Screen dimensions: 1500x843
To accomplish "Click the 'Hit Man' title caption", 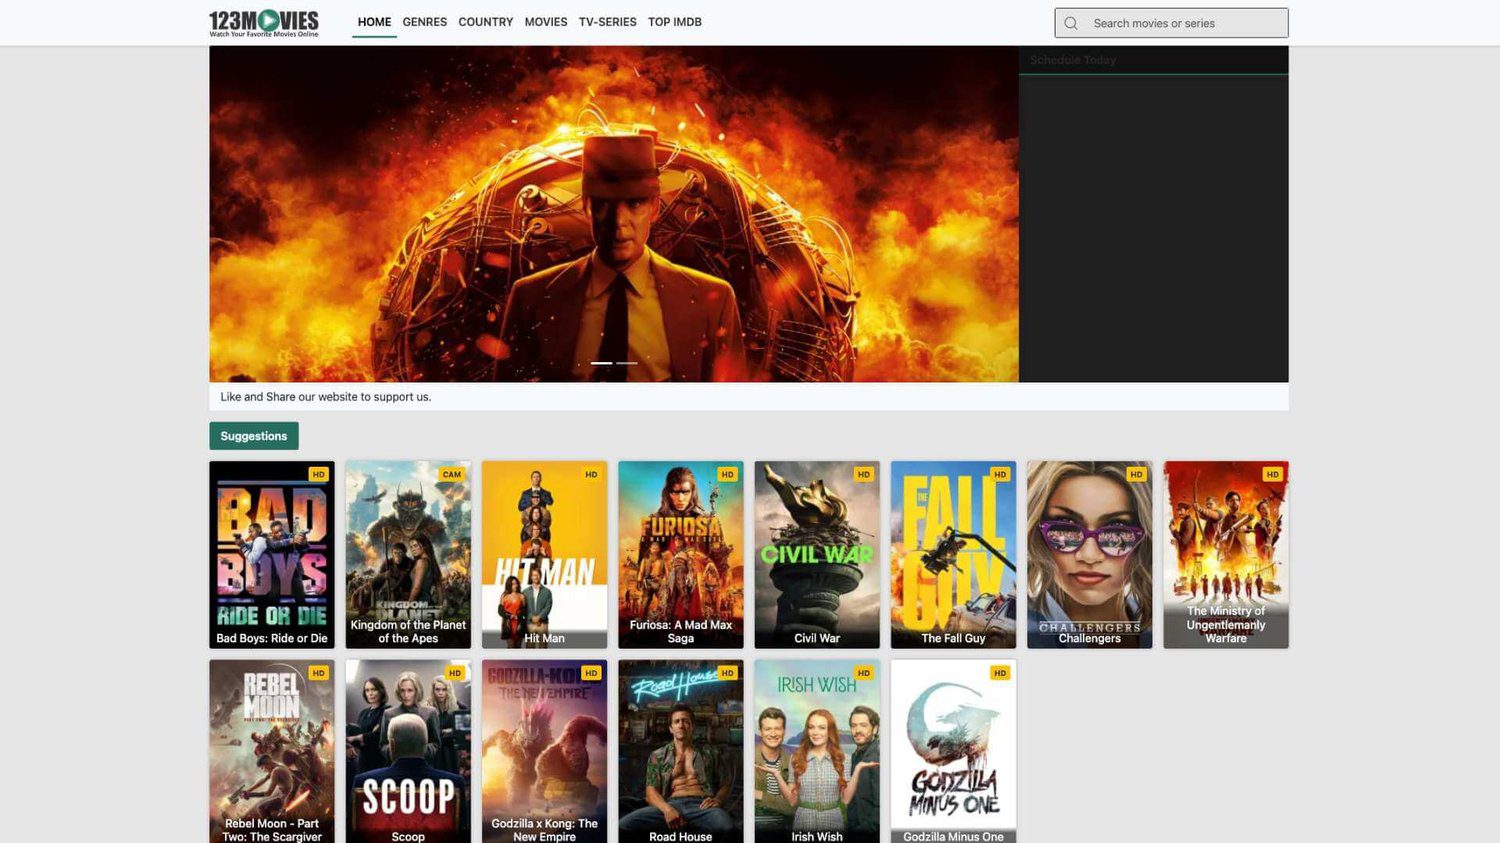I will (x=544, y=638).
